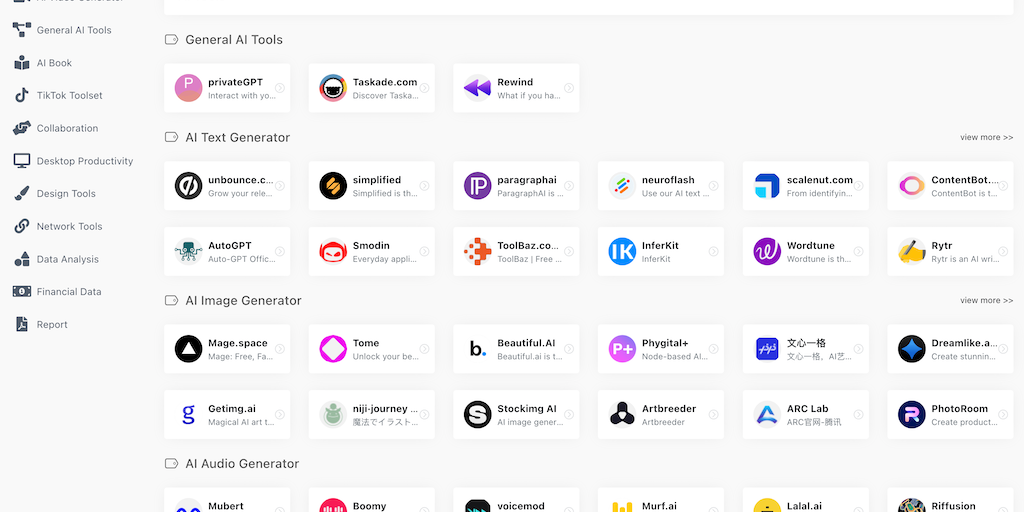This screenshot has width=1024, height=512.
Task: Click the Stockimg AI logo icon
Action: [x=477, y=415]
